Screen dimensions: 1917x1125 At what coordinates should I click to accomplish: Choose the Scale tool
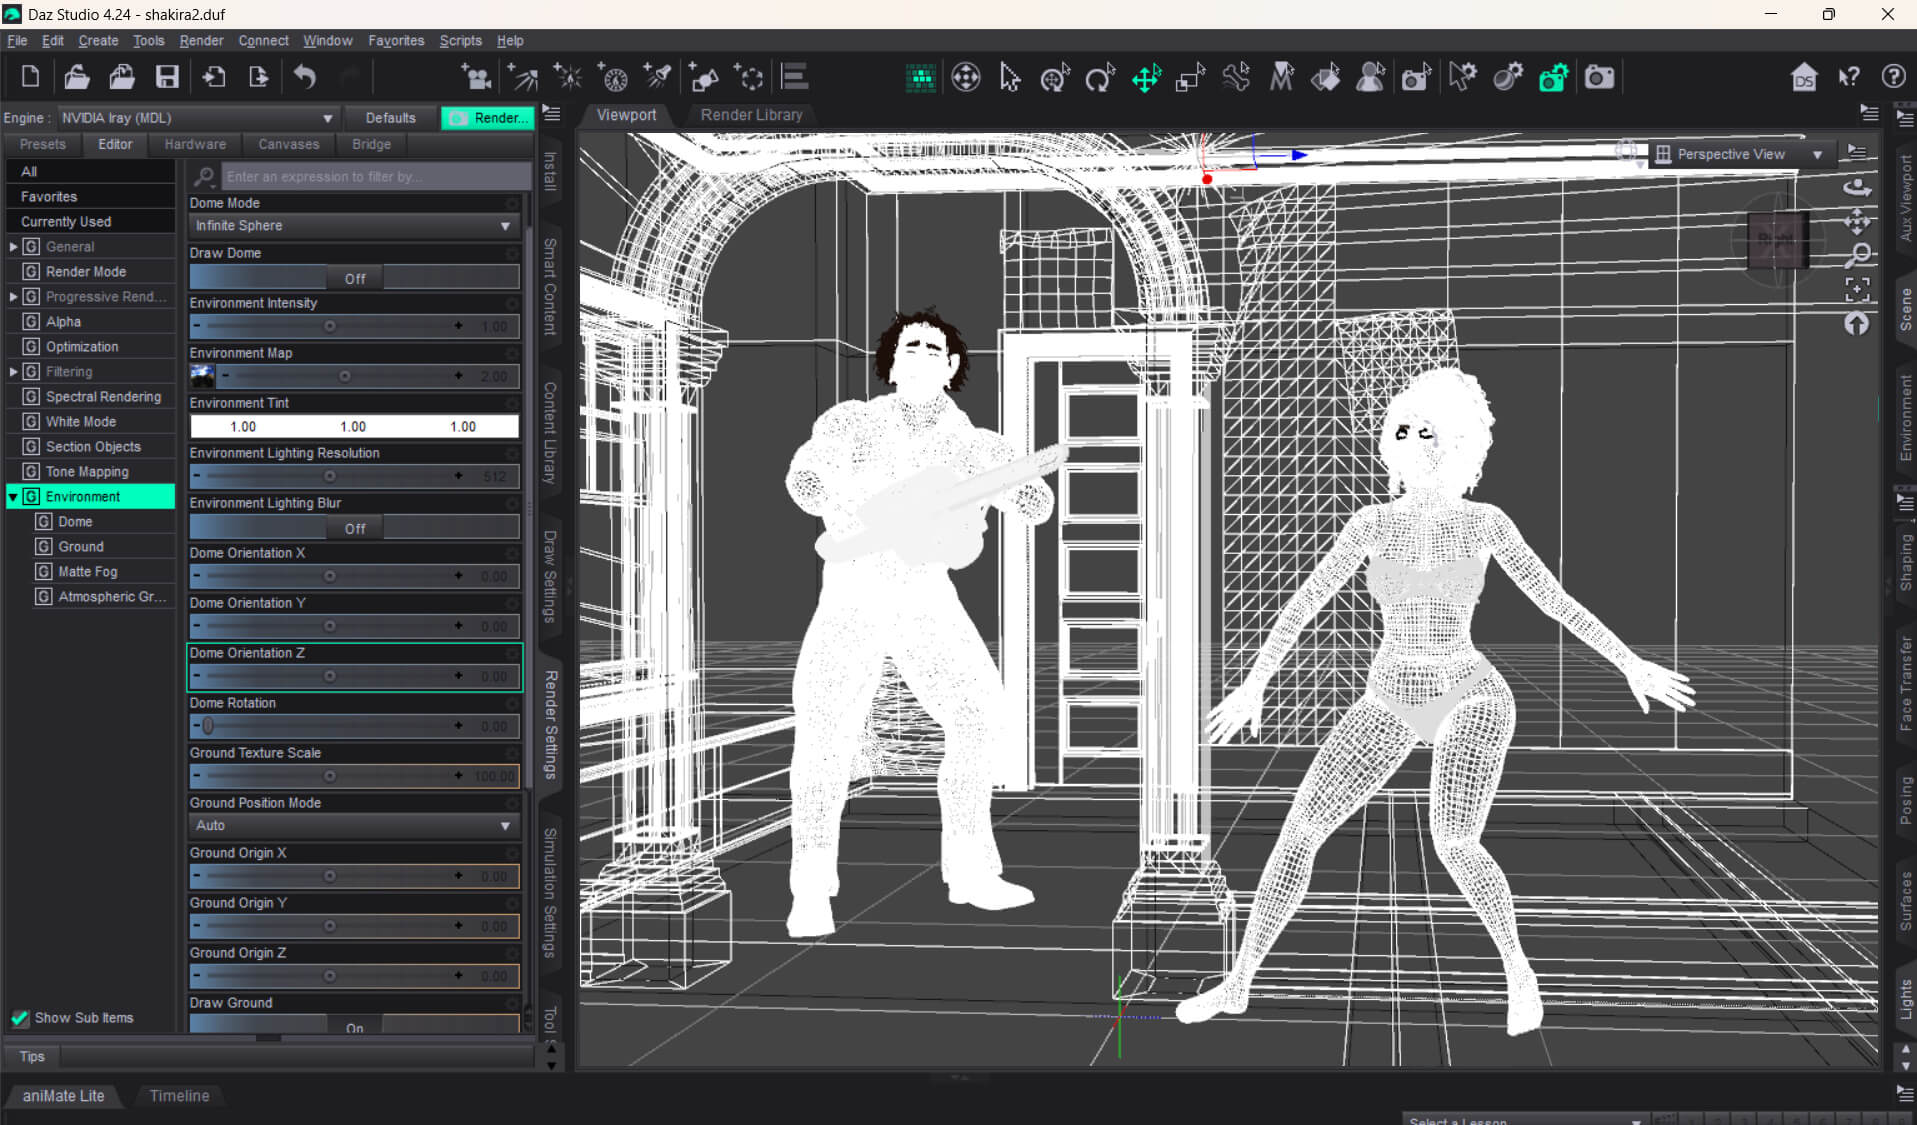1190,77
